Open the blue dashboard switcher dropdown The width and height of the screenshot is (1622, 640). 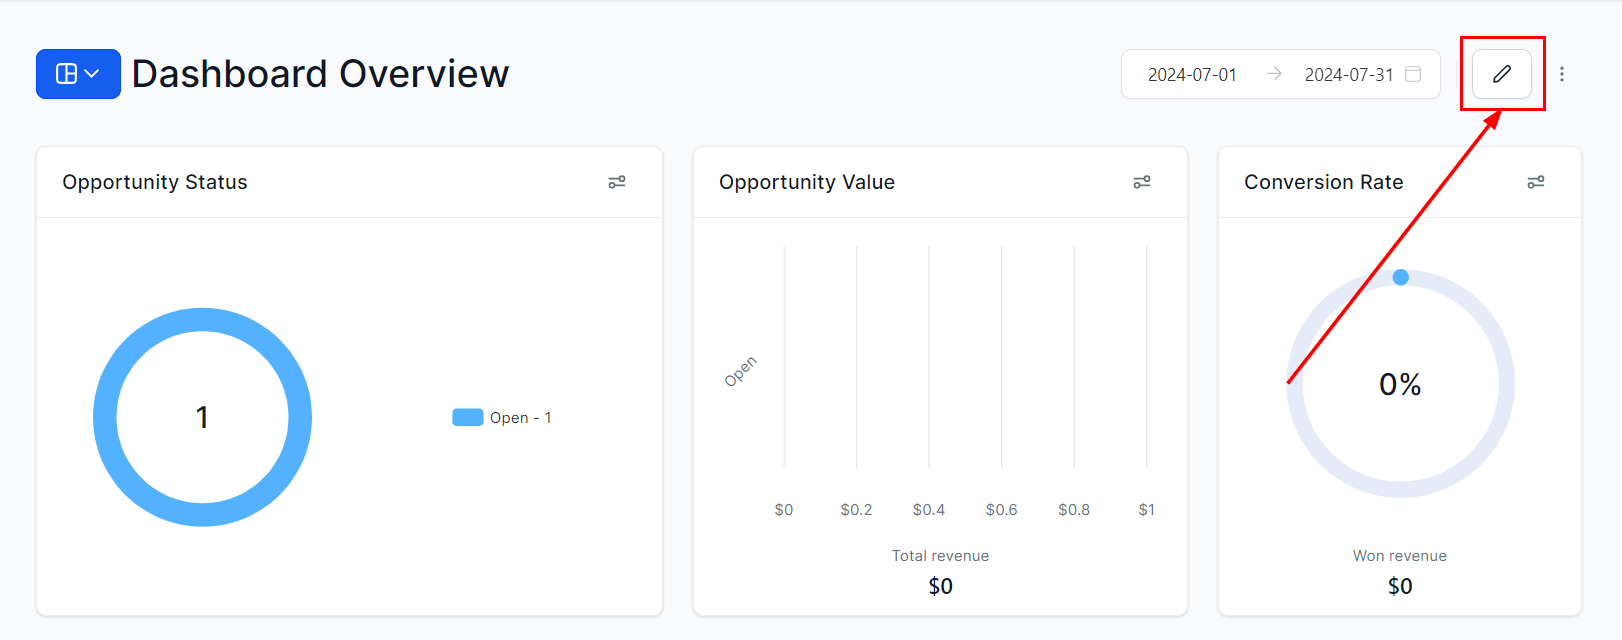point(78,74)
